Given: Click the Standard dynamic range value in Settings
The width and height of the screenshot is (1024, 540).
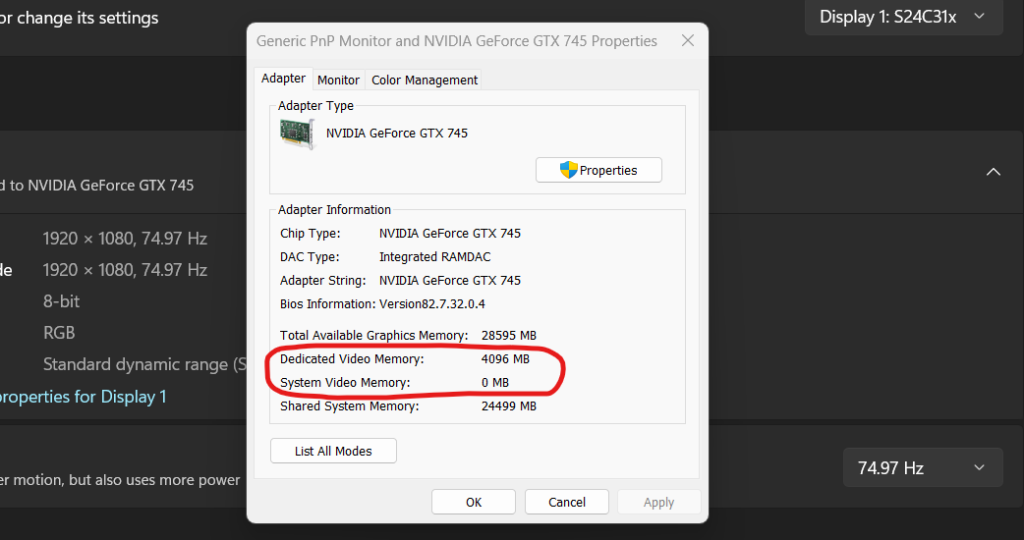Looking at the screenshot, I should (144, 364).
